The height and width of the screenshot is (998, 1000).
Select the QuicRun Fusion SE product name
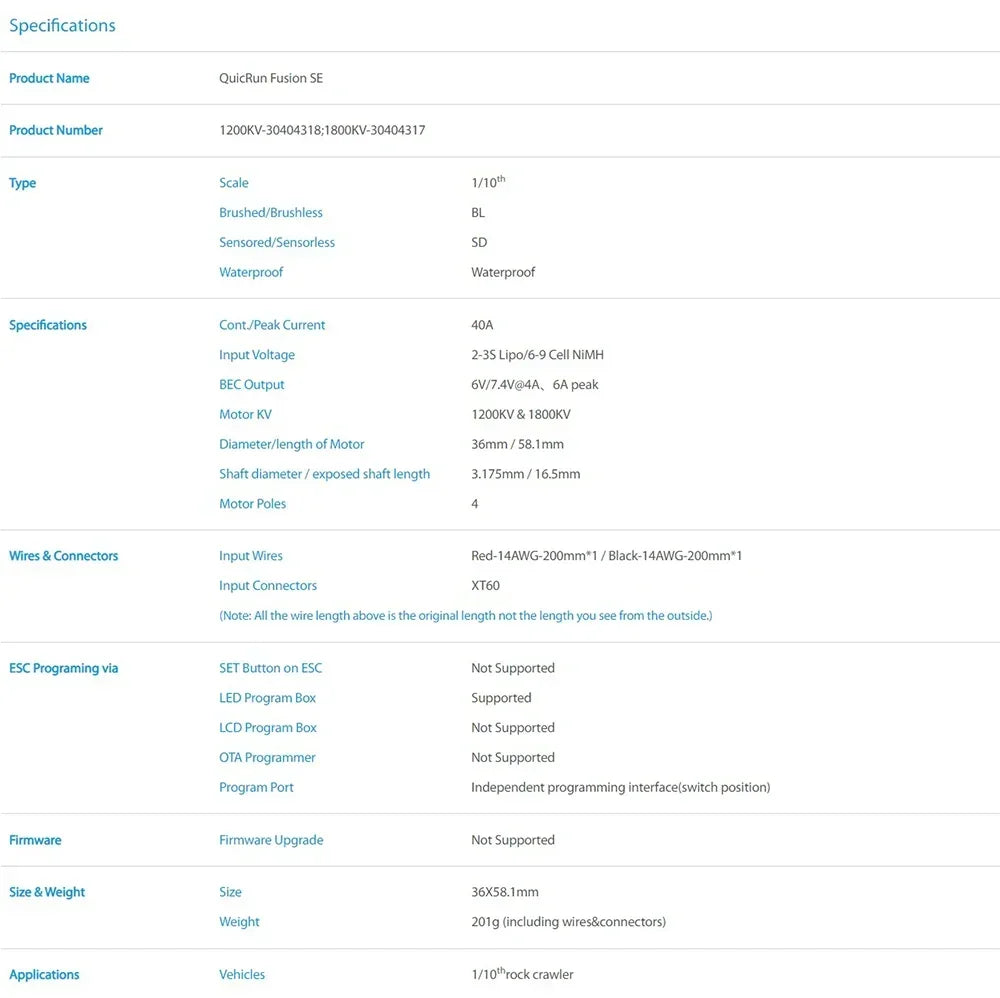[271, 78]
